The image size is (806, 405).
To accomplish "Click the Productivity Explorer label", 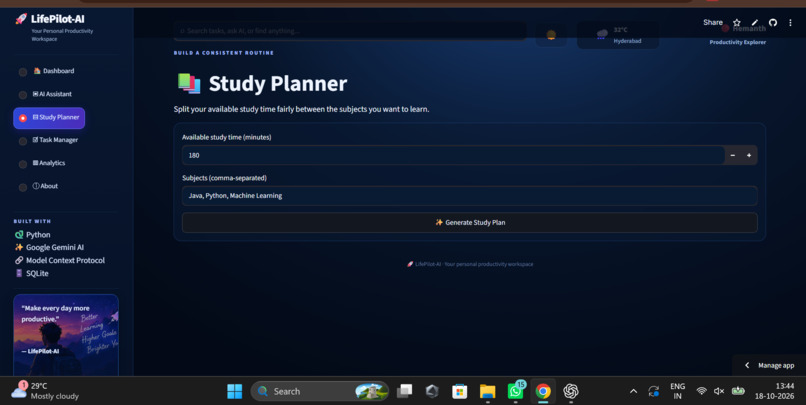I will point(738,42).
